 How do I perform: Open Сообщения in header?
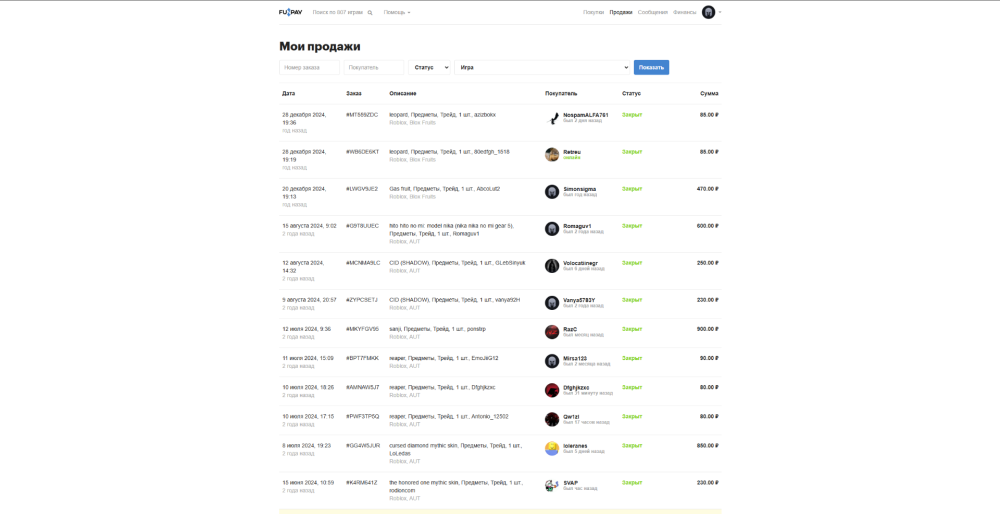coord(652,12)
